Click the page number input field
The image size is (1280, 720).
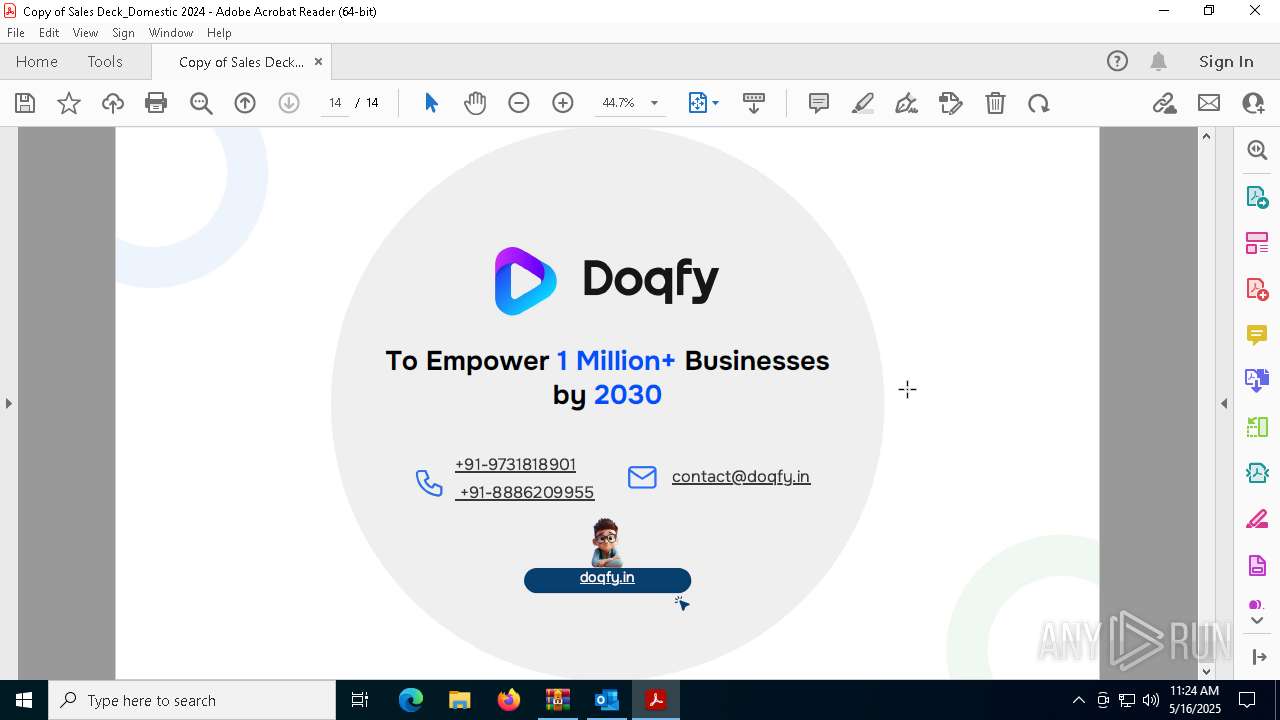point(335,103)
